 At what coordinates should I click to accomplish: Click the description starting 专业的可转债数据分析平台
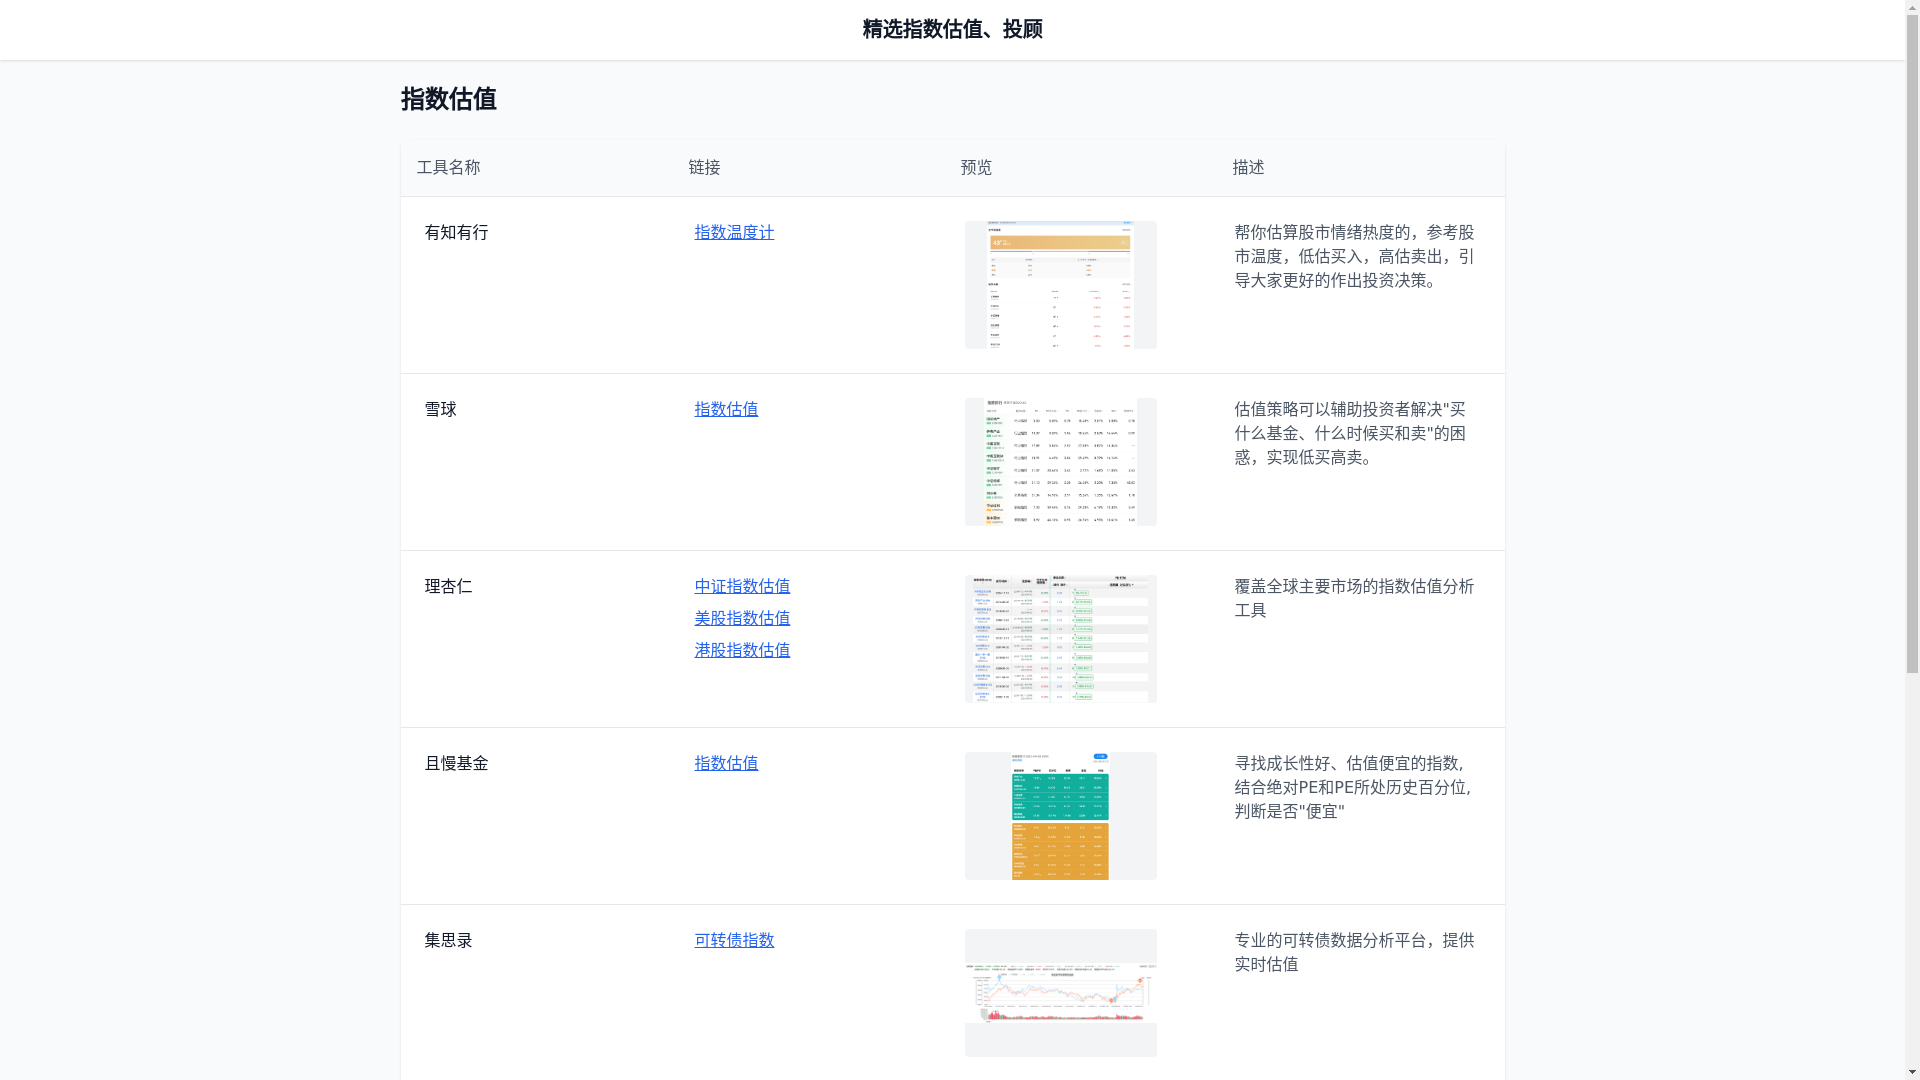[1354, 952]
